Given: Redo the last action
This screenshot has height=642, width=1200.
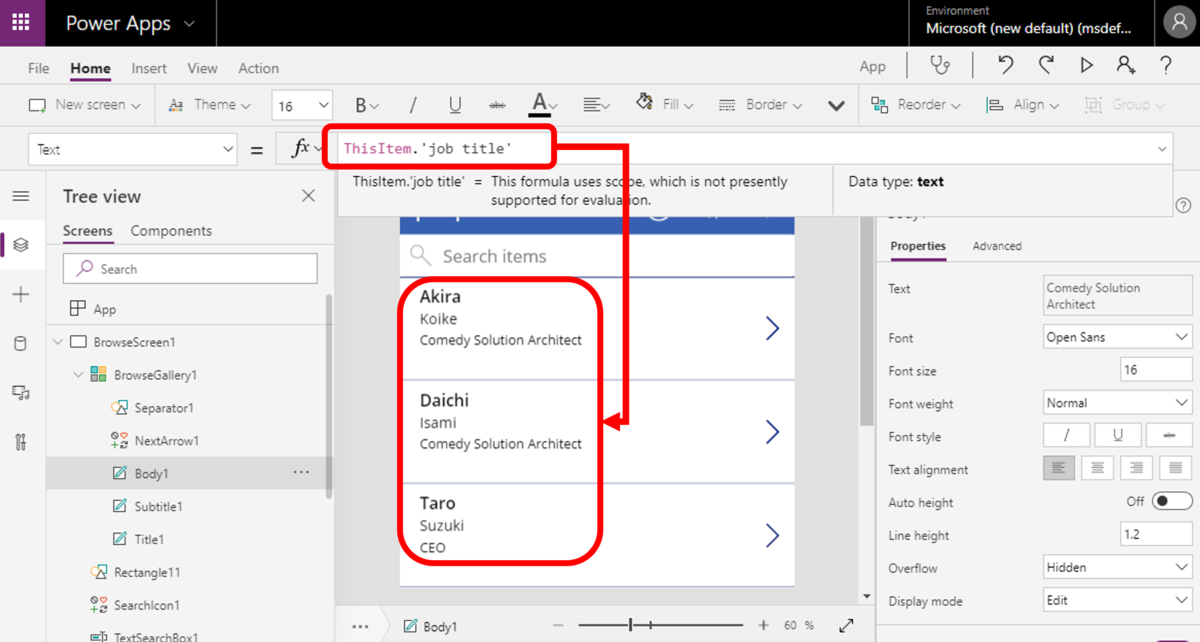Looking at the screenshot, I should 1046,66.
